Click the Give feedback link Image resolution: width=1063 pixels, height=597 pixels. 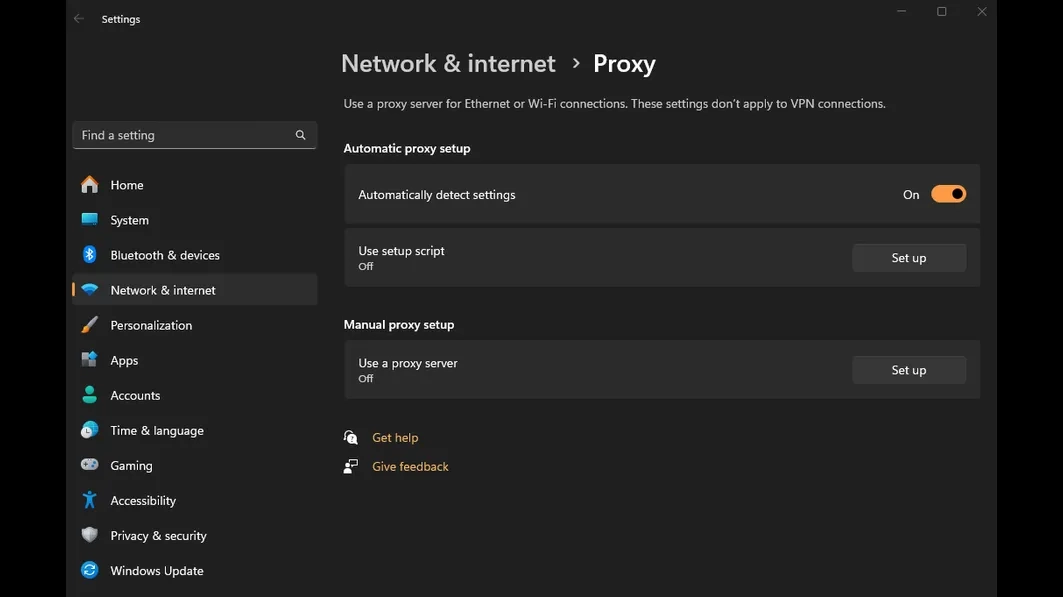tap(410, 467)
